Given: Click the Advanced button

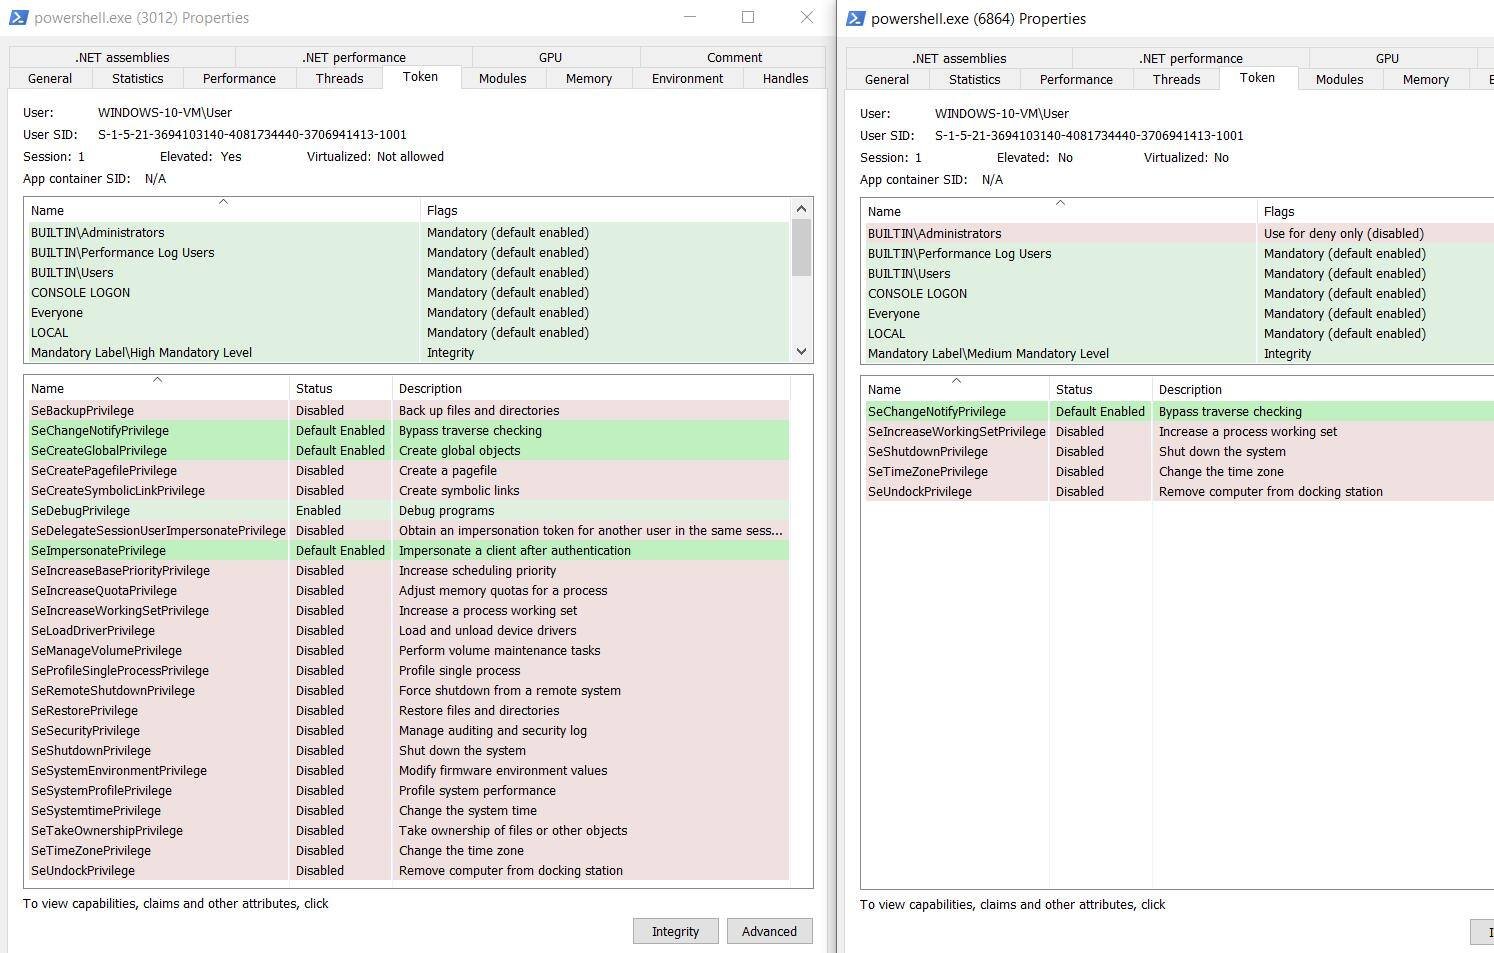Looking at the screenshot, I should (x=769, y=932).
